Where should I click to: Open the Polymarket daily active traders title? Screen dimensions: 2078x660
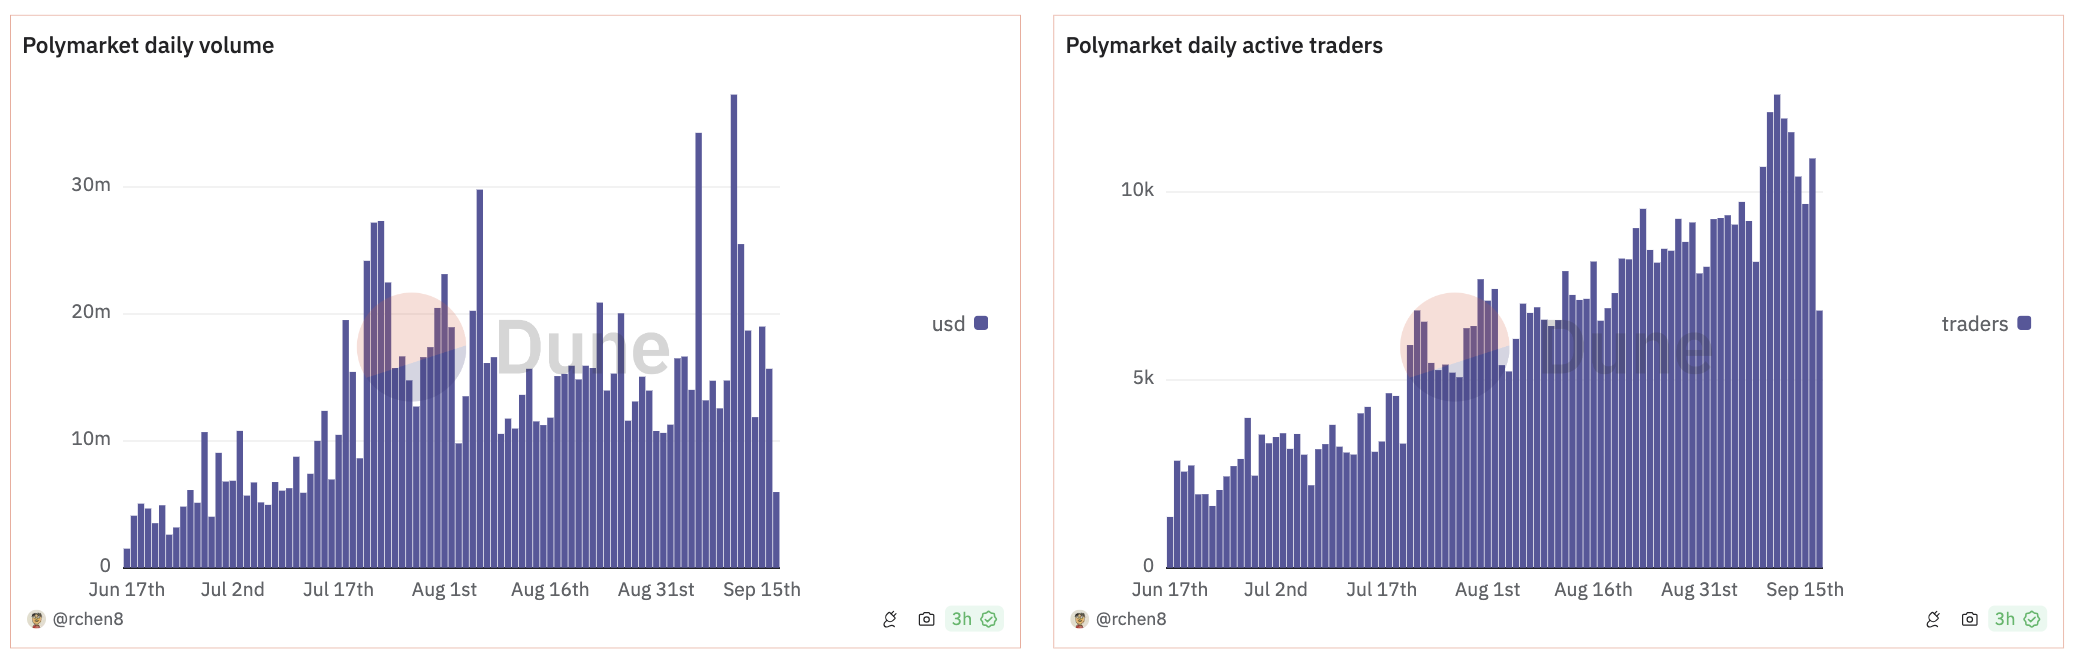[1224, 45]
